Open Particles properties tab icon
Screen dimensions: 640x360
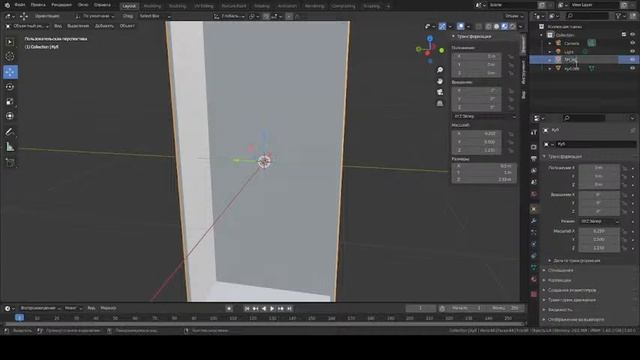[x=534, y=232]
